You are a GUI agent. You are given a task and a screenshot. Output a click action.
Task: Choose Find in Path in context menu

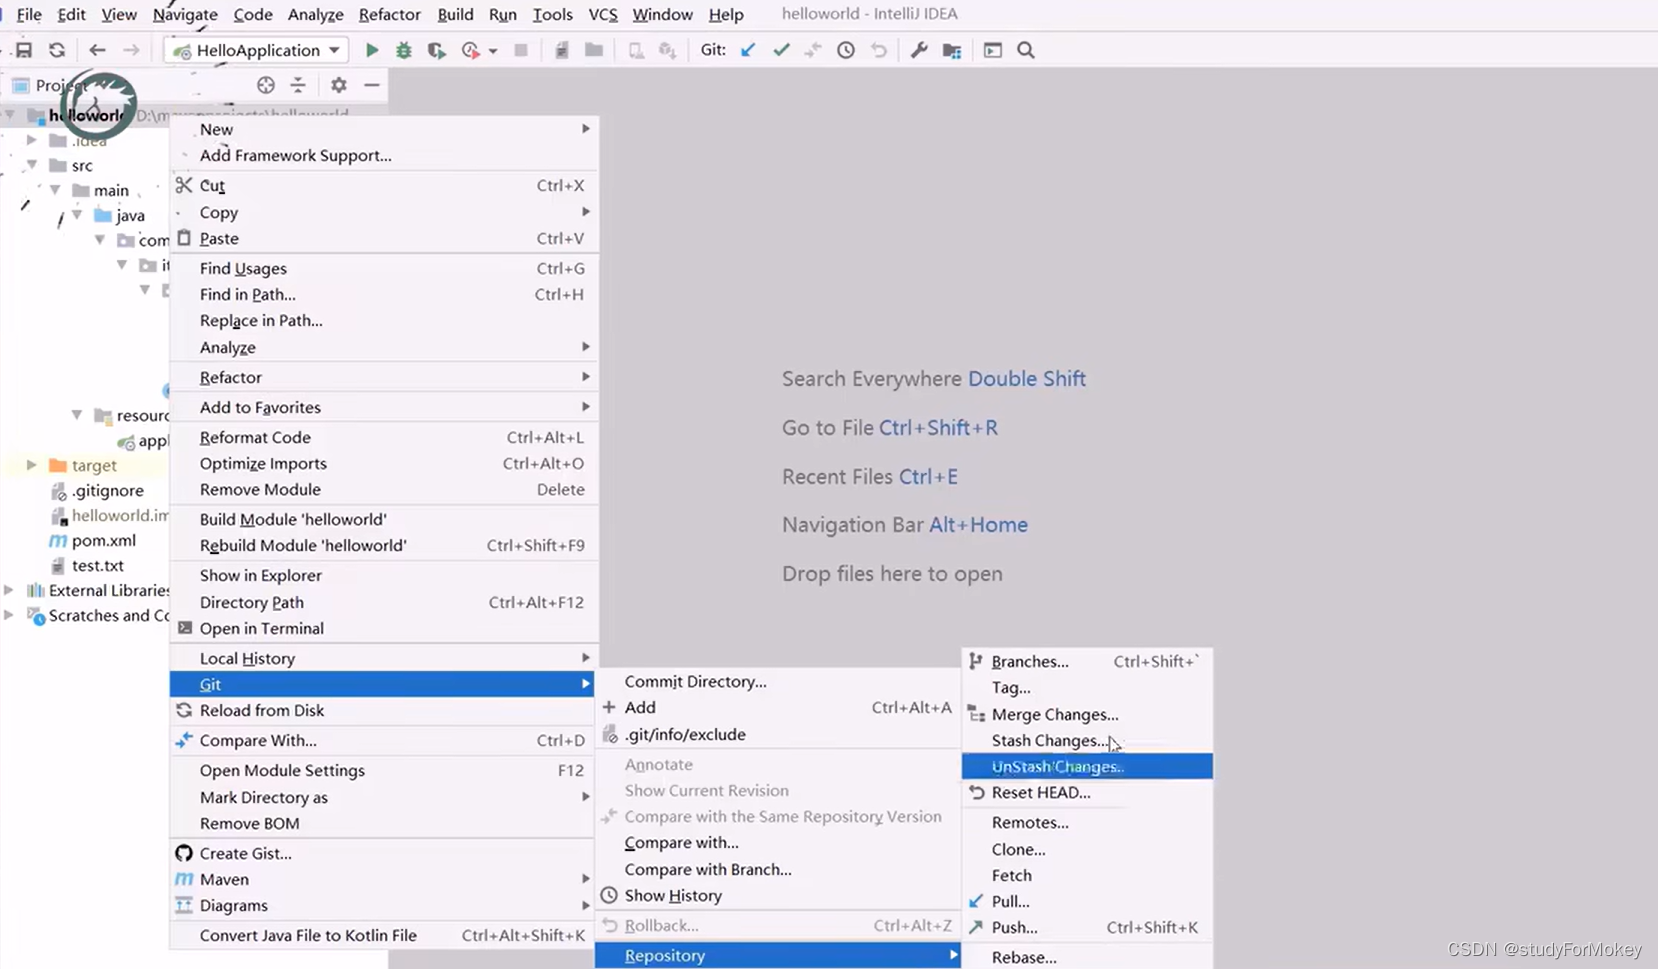[384, 294]
